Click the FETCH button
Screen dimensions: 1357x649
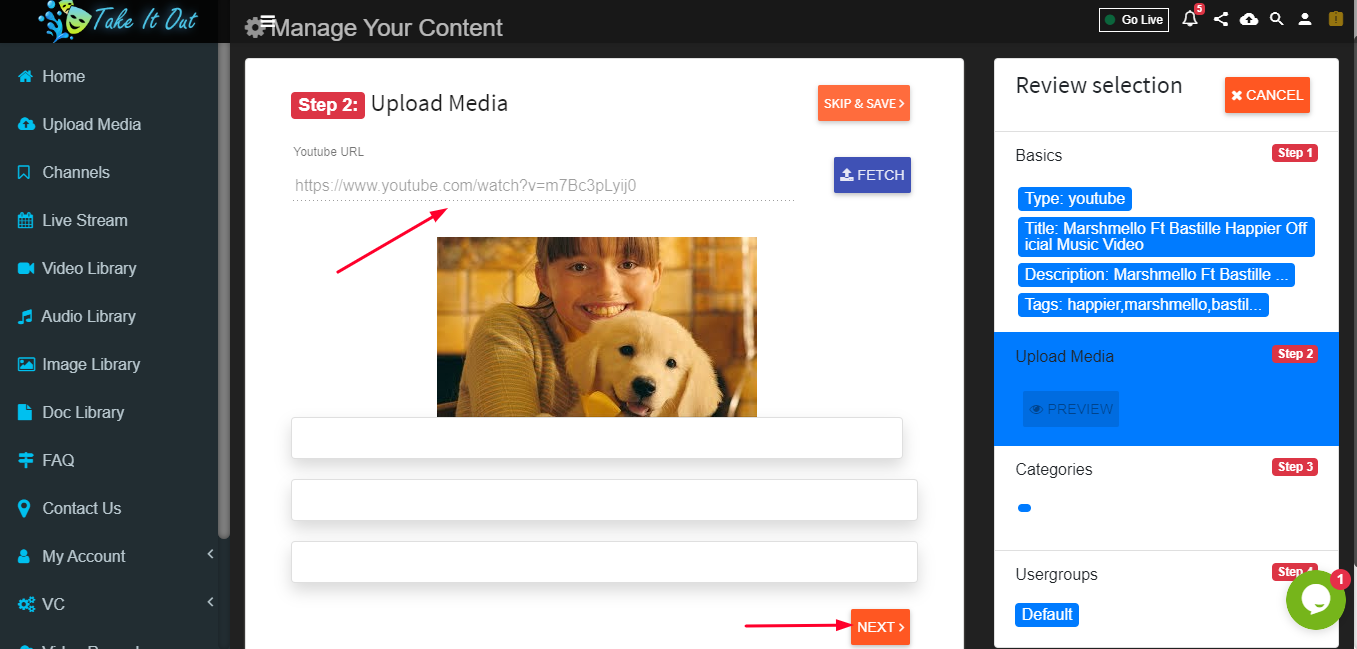(872, 175)
